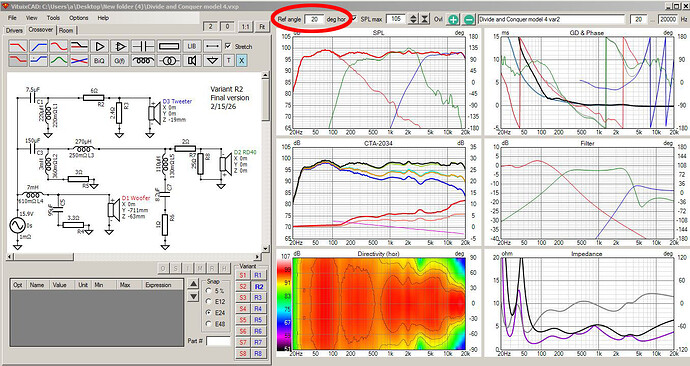
Task: Add a resistor component
Action: (169, 46)
